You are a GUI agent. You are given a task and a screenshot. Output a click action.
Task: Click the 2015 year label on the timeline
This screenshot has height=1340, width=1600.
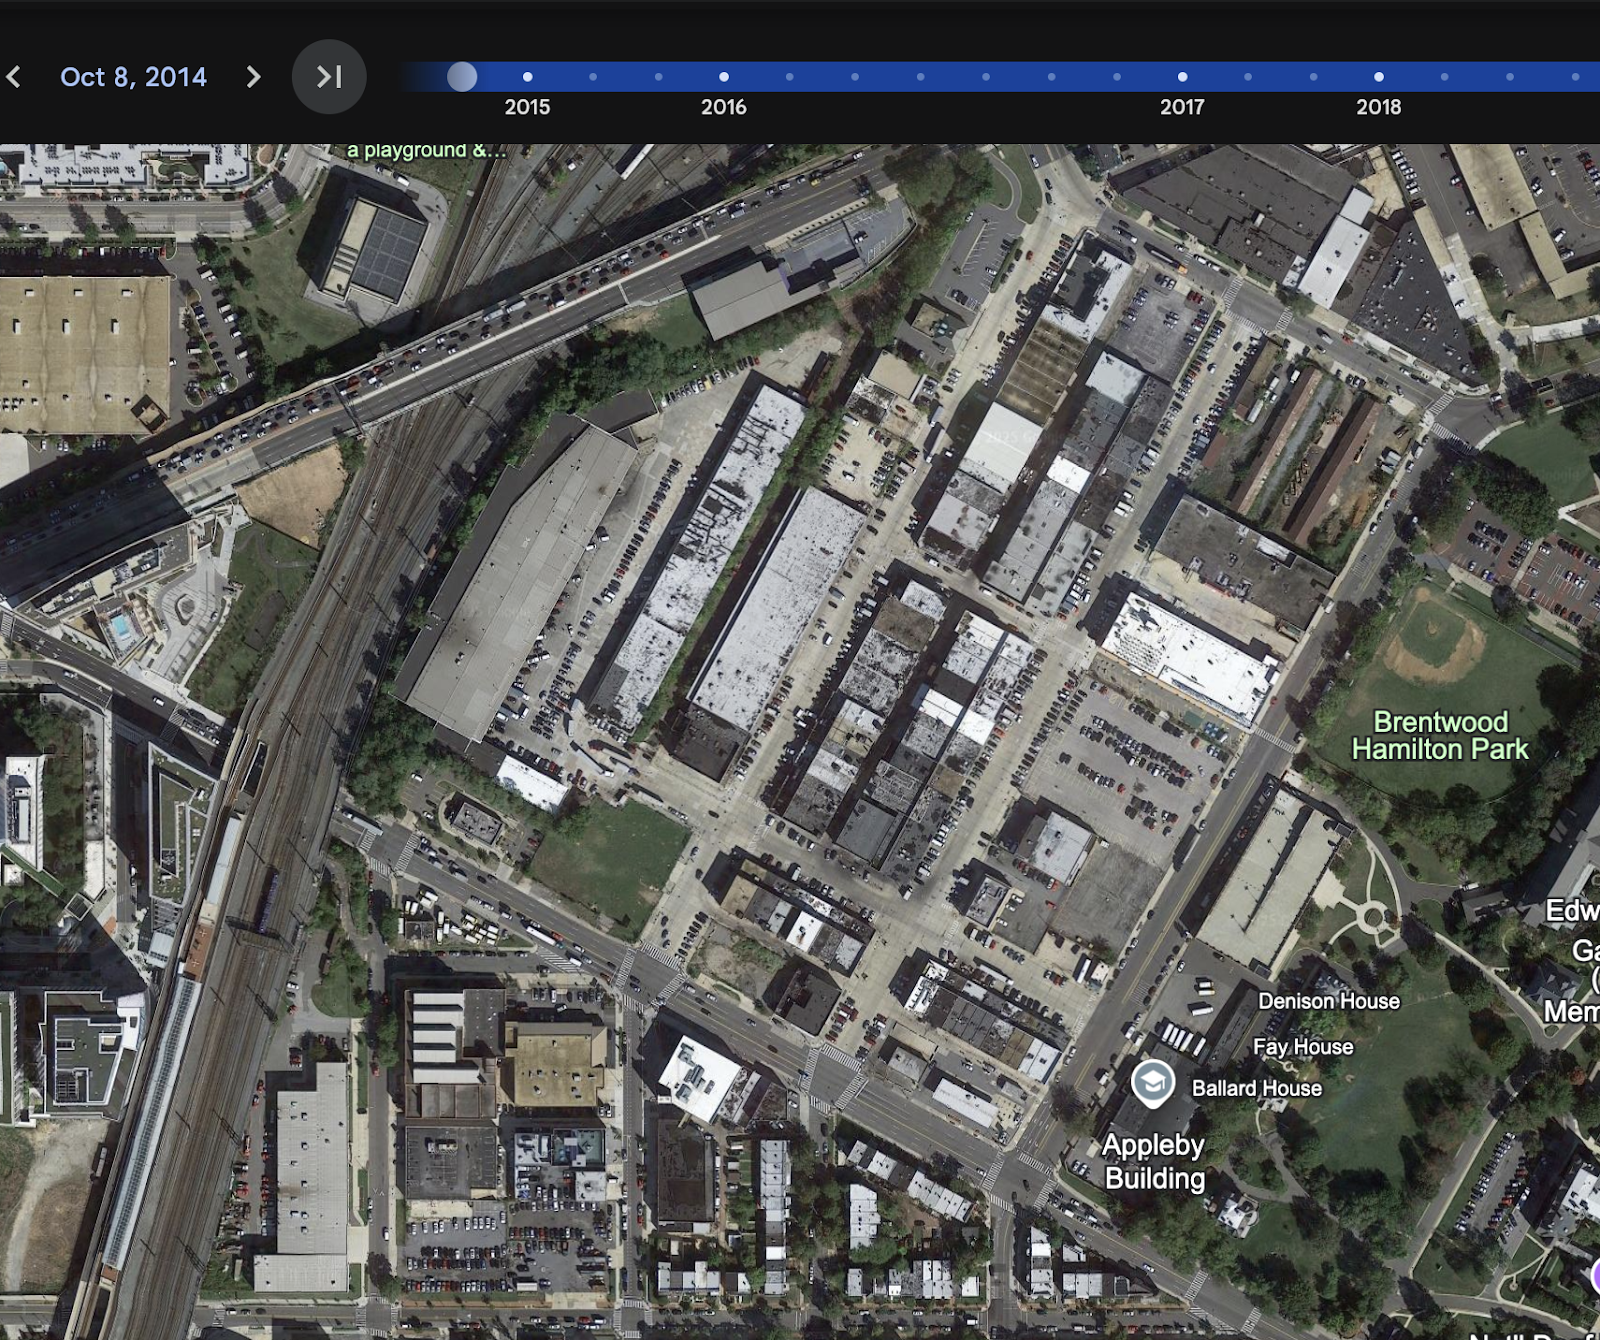[x=528, y=107]
